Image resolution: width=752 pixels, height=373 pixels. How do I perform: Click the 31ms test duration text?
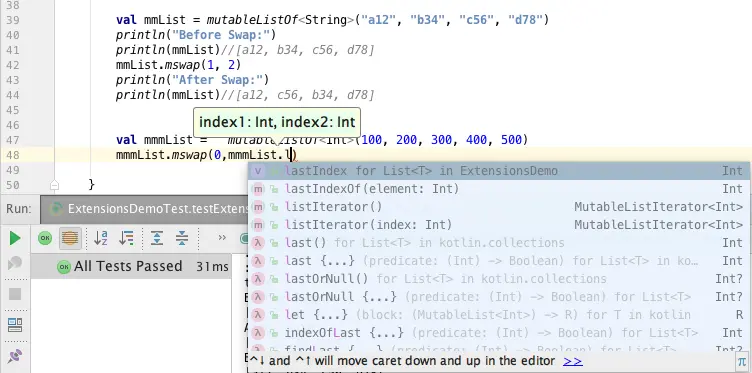pyautogui.click(x=212, y=267)
